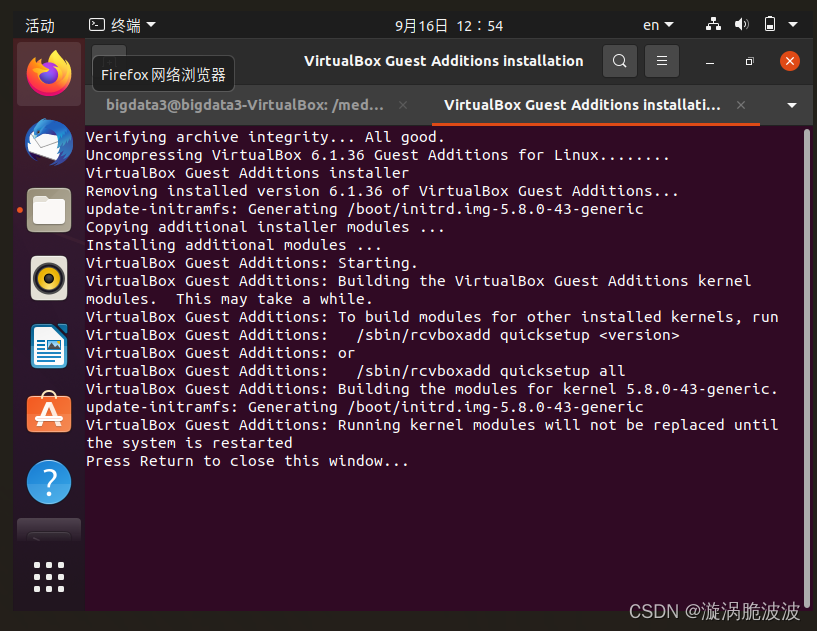Launch Thunderbird mail from dock
Screen dimensions: 817x631
pyautogui.click(x=49, y=142)
